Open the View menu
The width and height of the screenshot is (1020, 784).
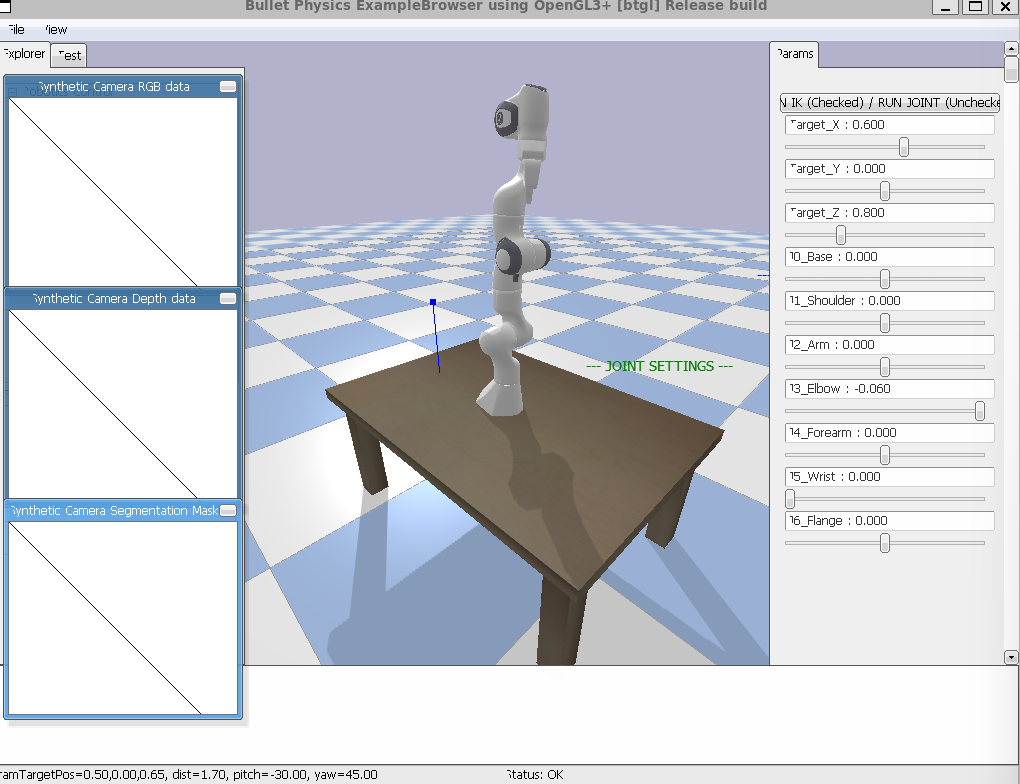tap(55, 30)
